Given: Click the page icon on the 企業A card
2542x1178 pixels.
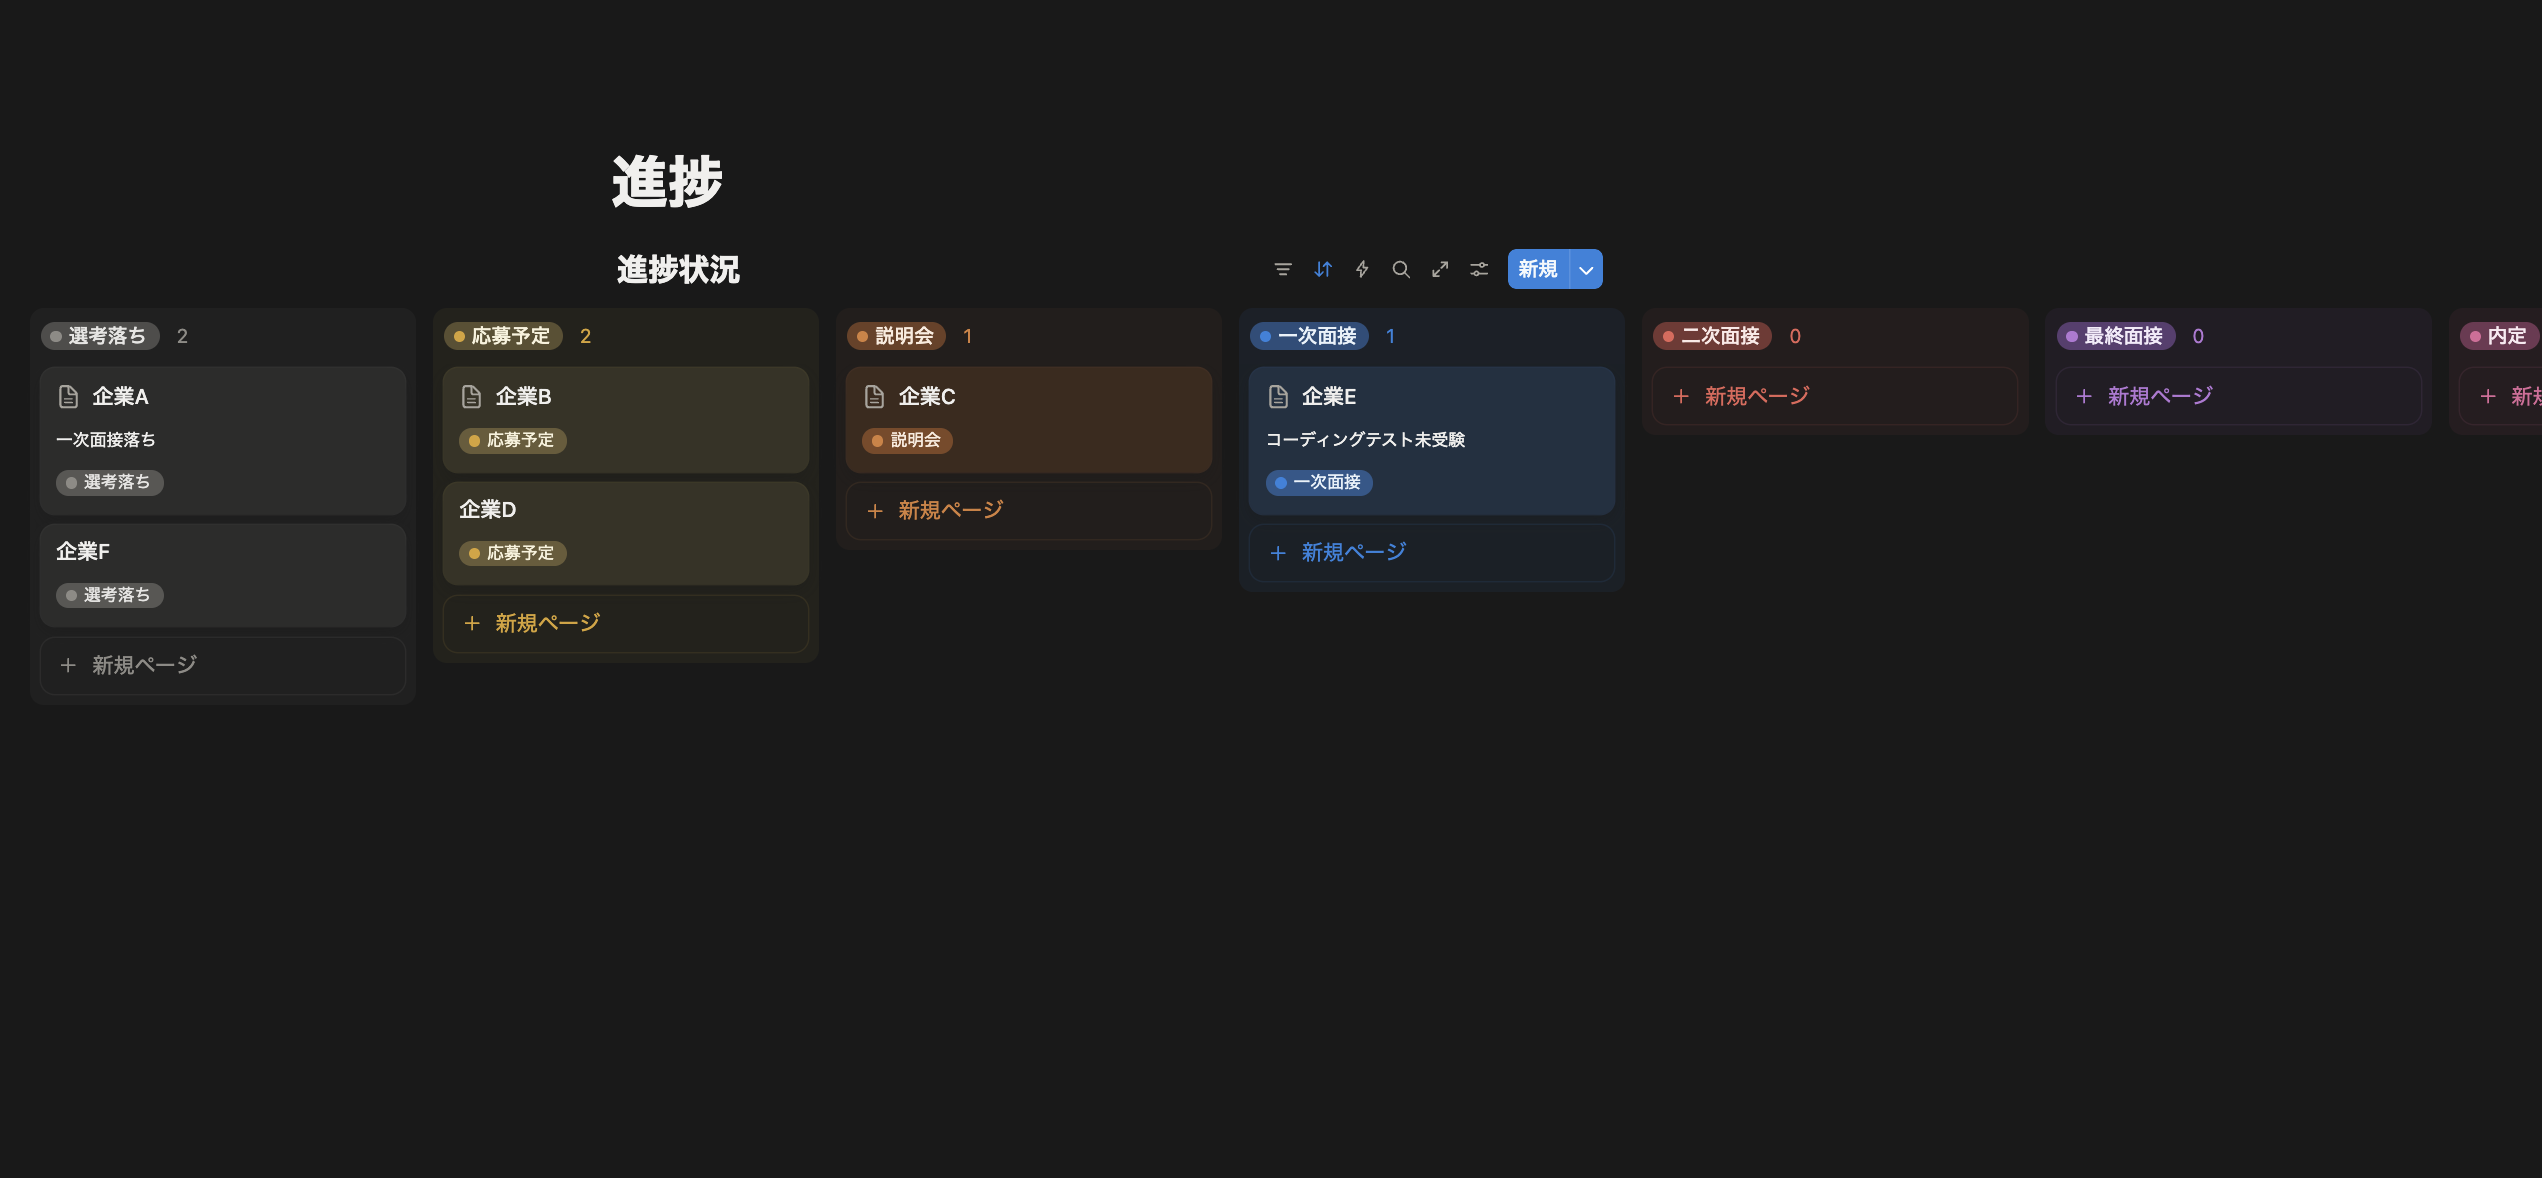Looking at the screenshot, I should click(x=68, y=396).
